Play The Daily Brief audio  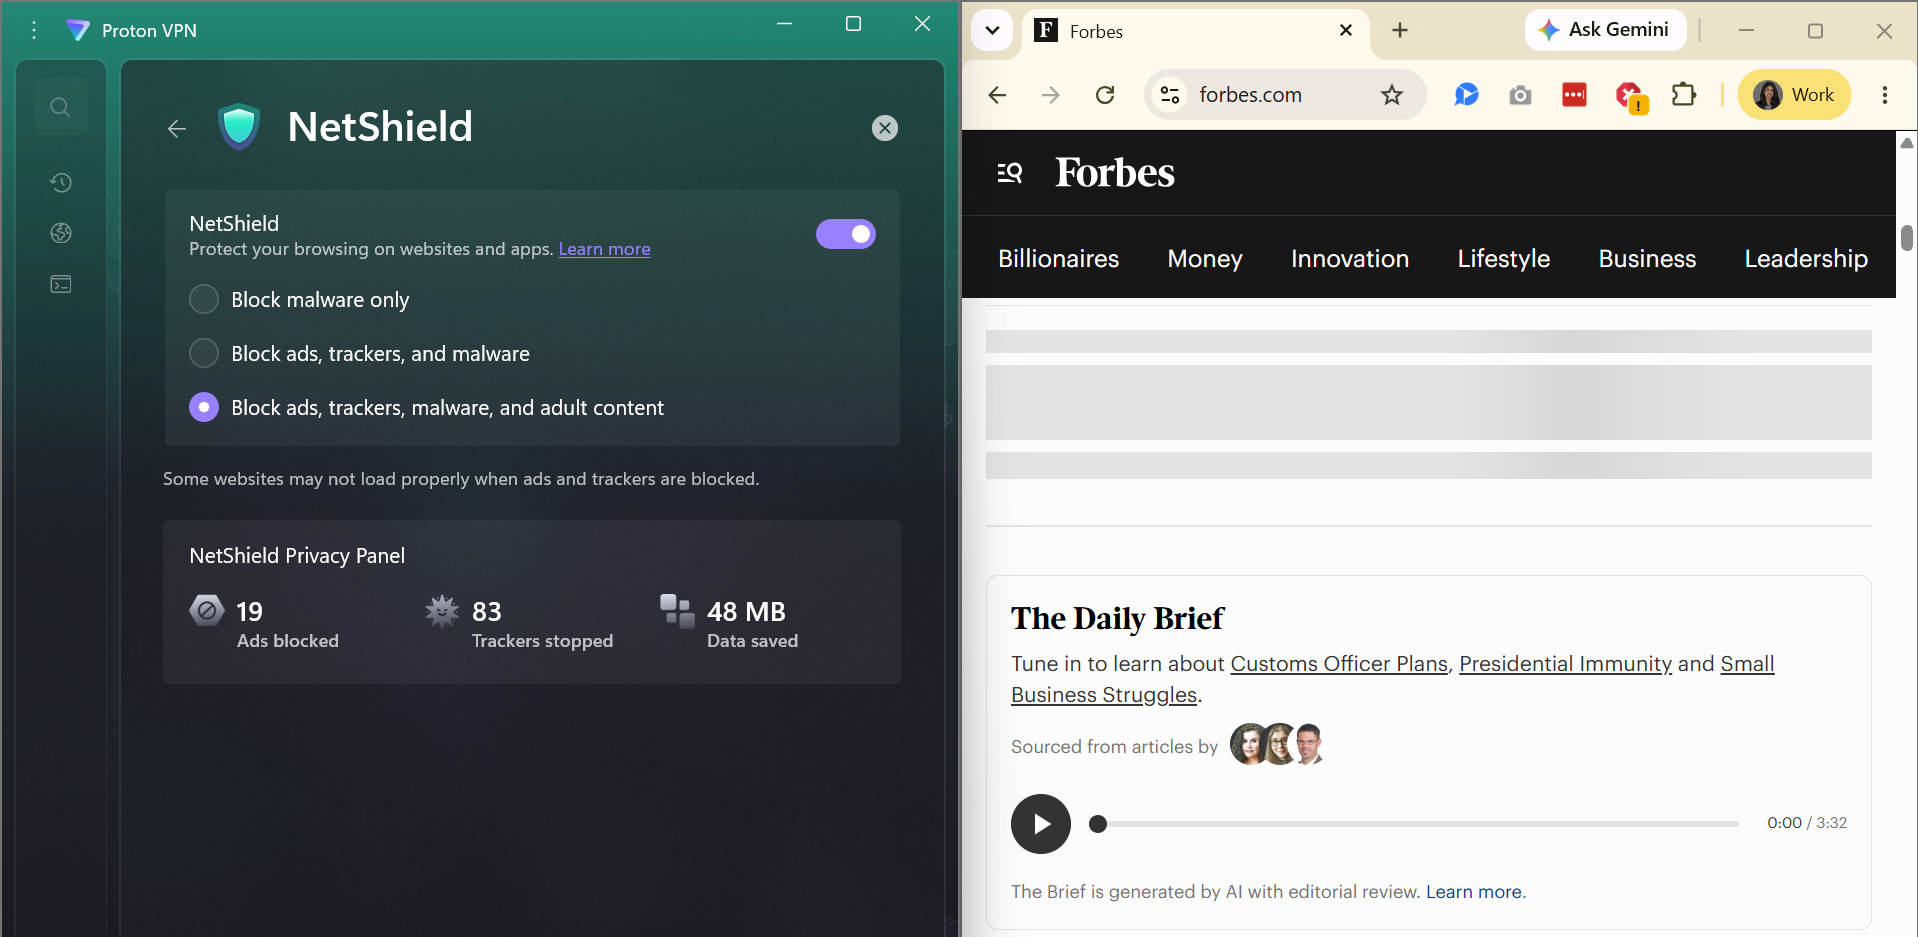(x=1041, y=824)
